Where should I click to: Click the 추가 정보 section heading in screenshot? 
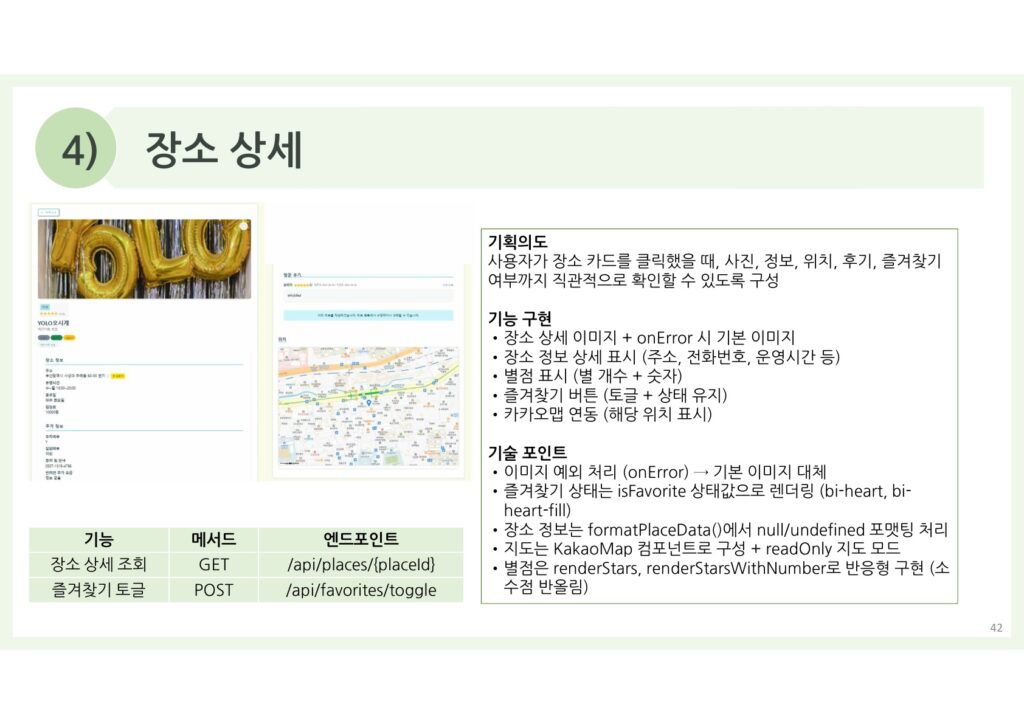coord(54,426)
